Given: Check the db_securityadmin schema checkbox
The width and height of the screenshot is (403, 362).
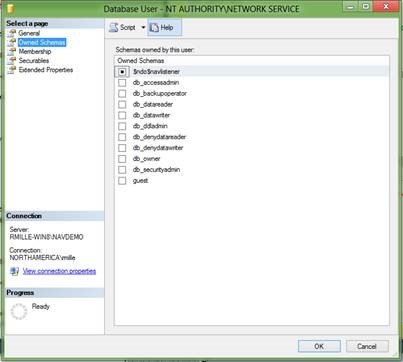Looking at the screenshot, I should click(x=122, y=170).
